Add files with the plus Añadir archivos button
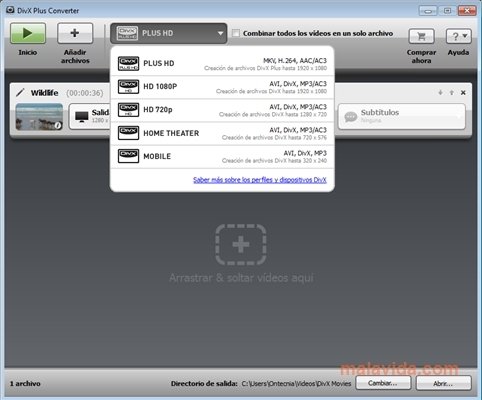This screenshot has width=482, height=400. 75,33
